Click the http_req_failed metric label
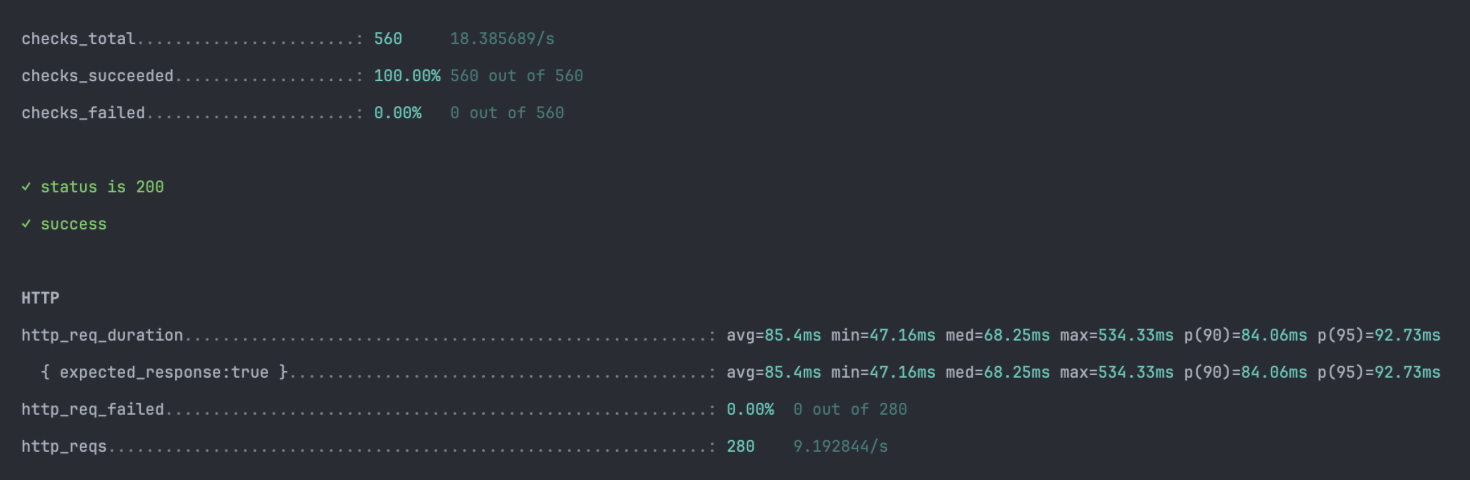 tap(93, 409)
